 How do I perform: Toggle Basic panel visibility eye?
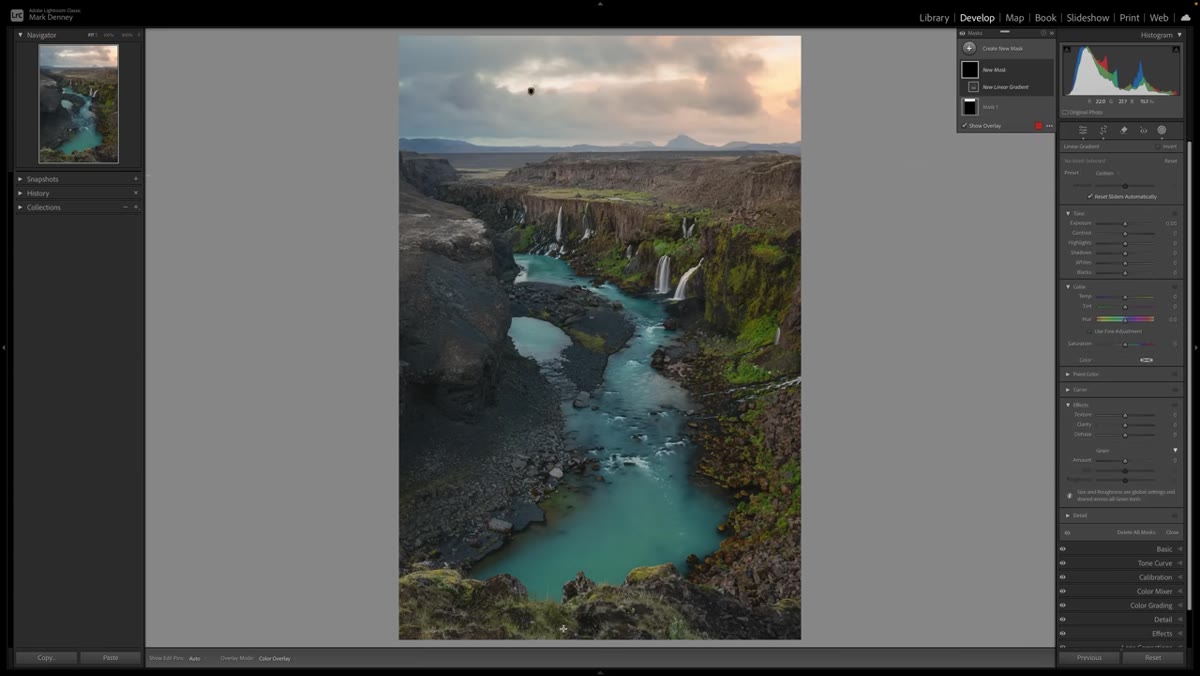pos(1063,549)
